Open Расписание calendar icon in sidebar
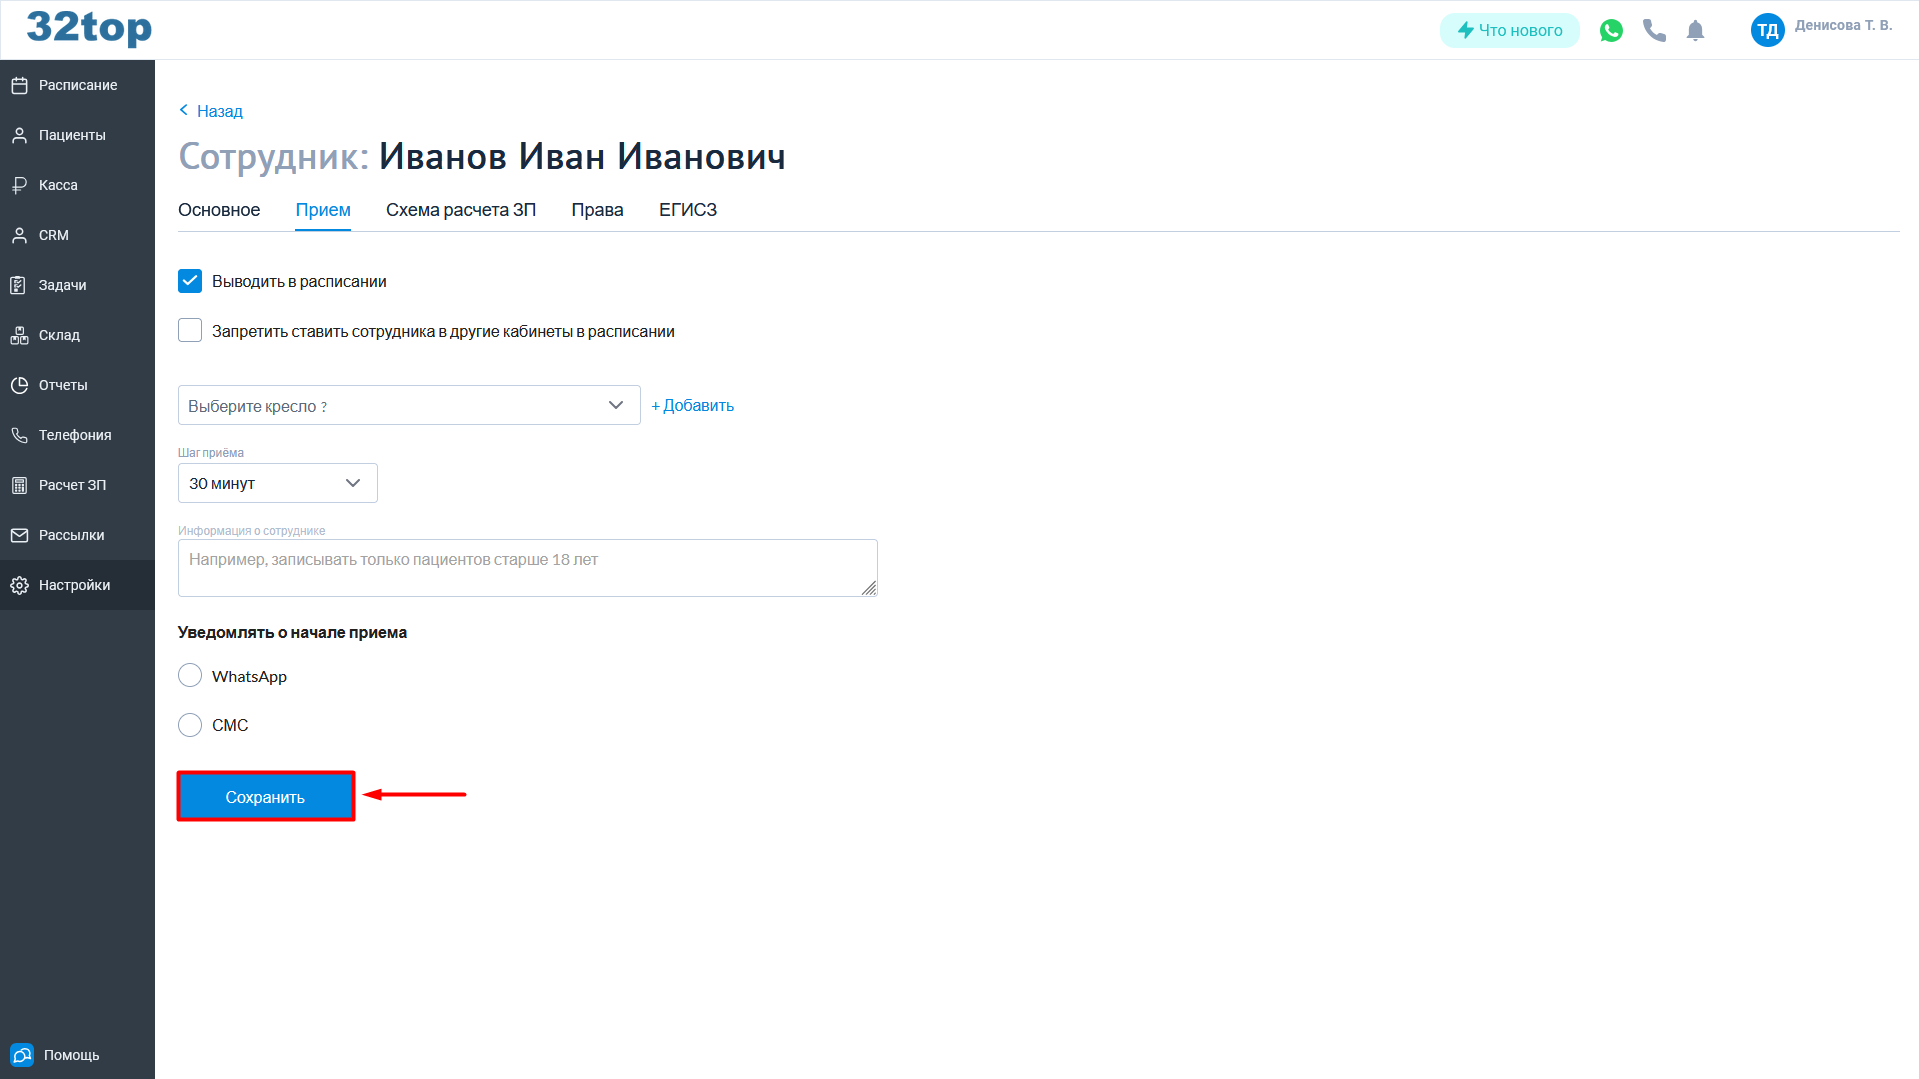Viewport: 1919px width, 1079px height. coord(19,86)
